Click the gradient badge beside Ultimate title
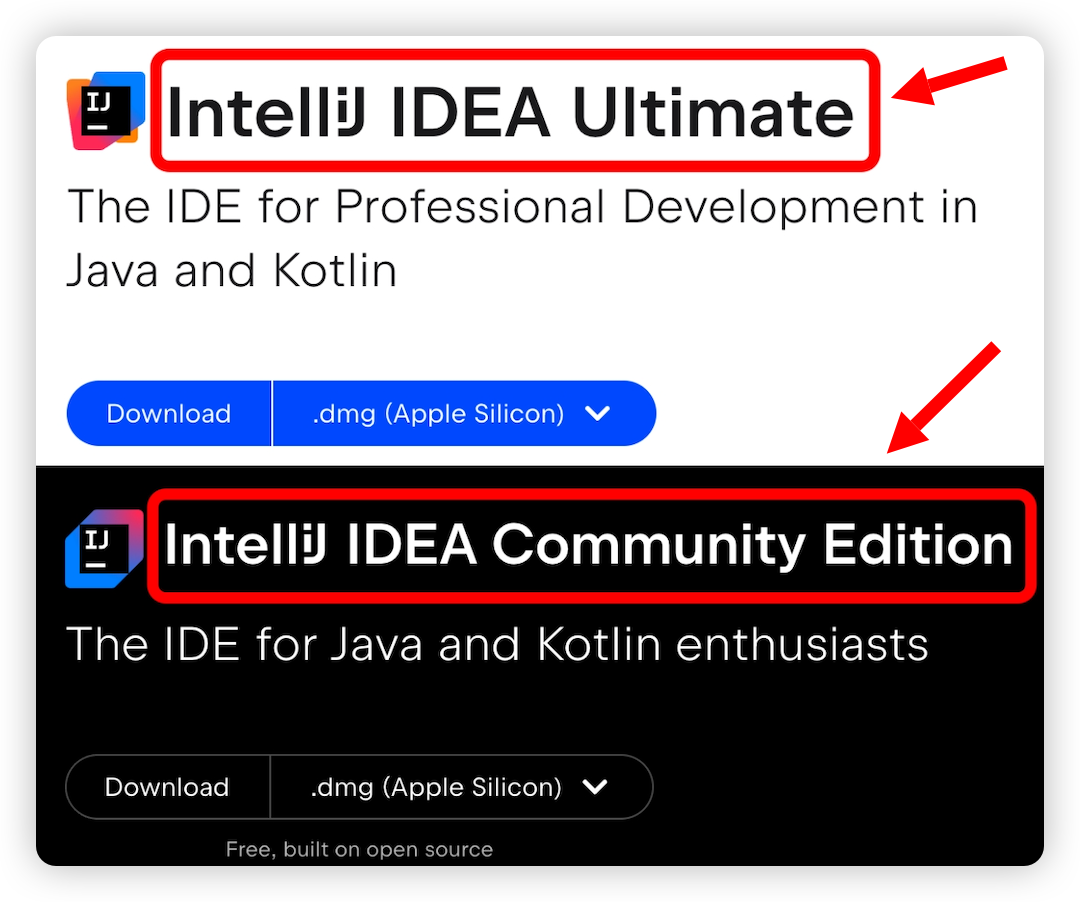 click(103, 110)
